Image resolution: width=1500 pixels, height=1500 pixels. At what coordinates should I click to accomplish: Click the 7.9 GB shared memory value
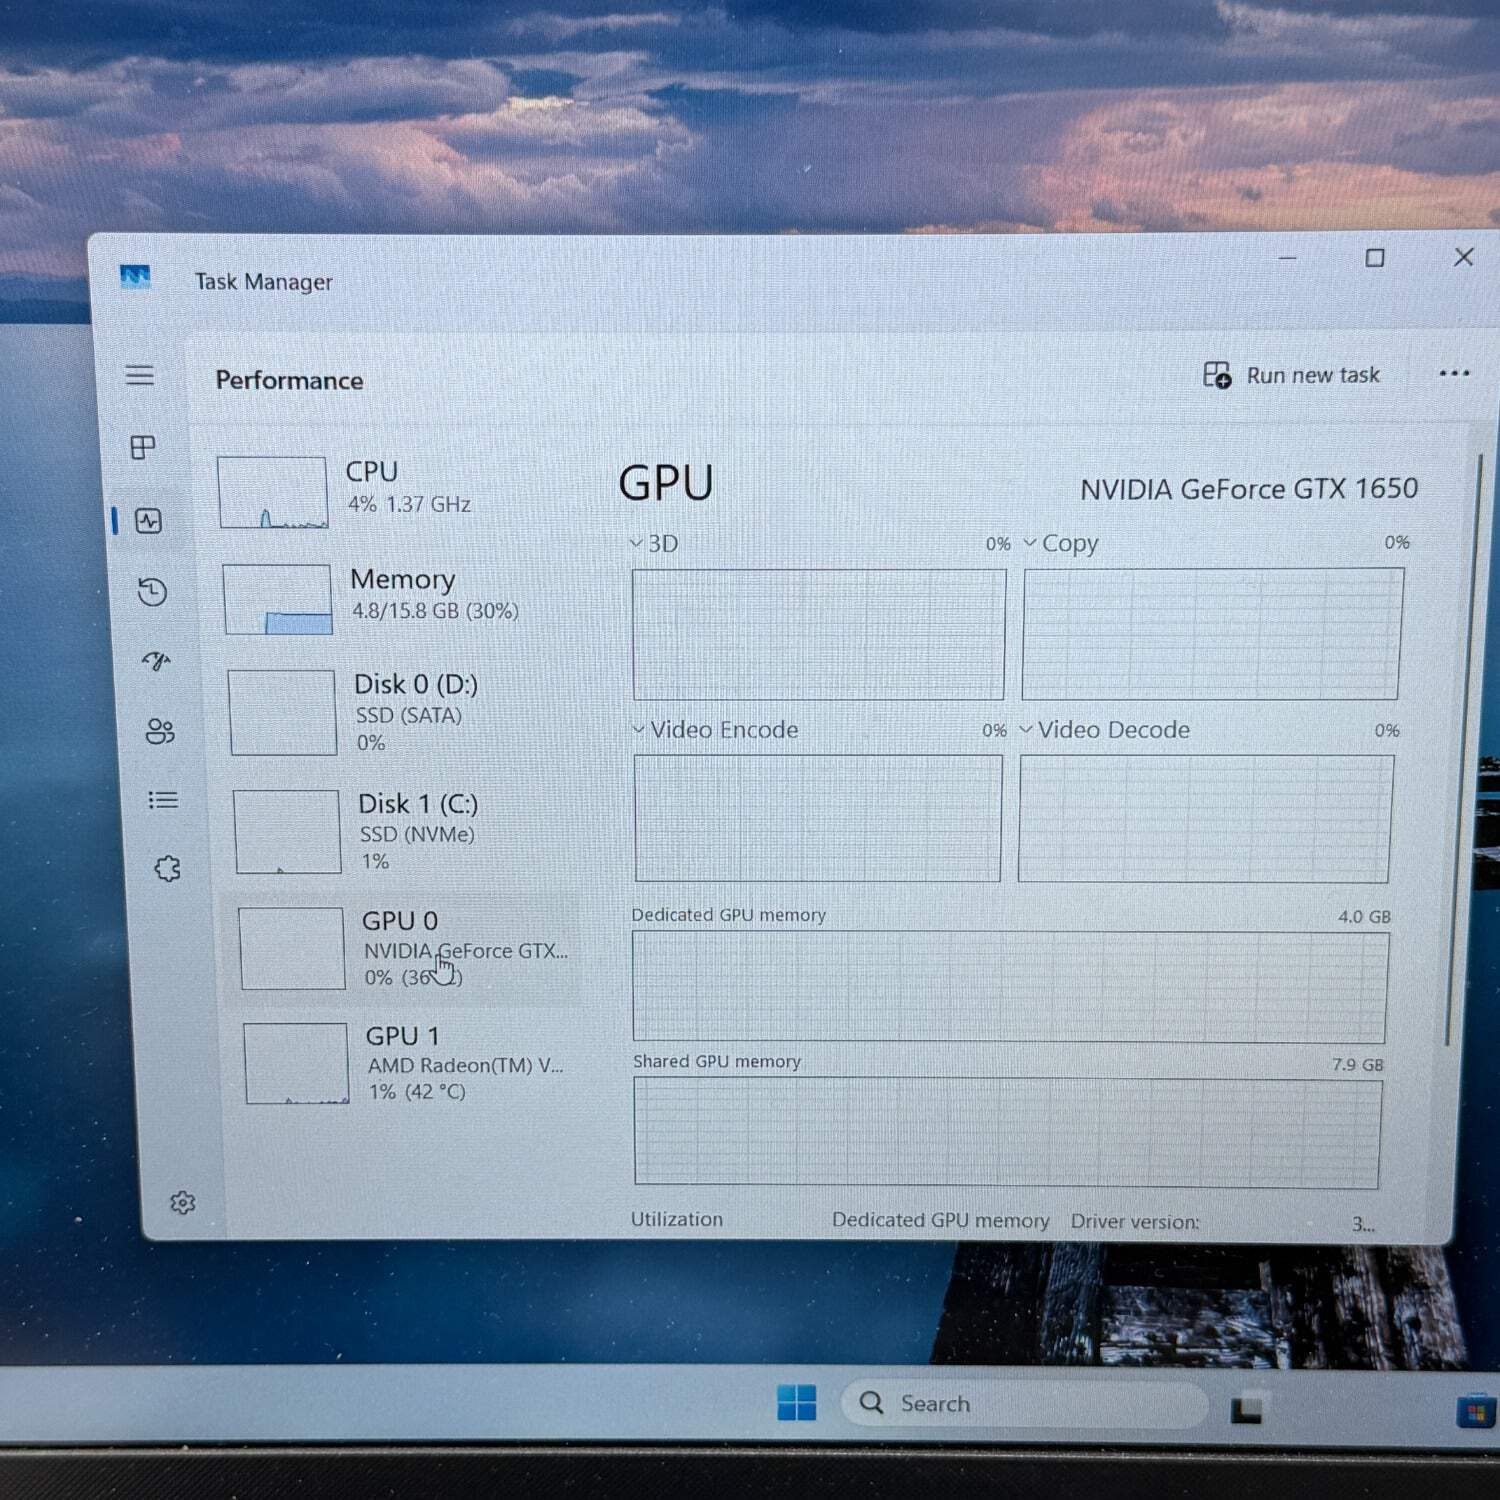(1358, 1064)
